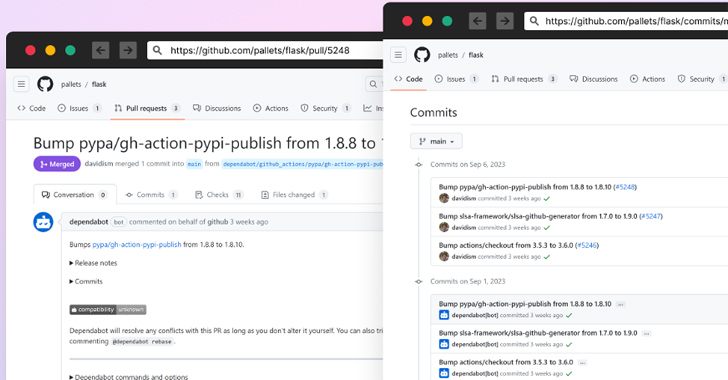Open pull request #5247 link

coord(651,216)
